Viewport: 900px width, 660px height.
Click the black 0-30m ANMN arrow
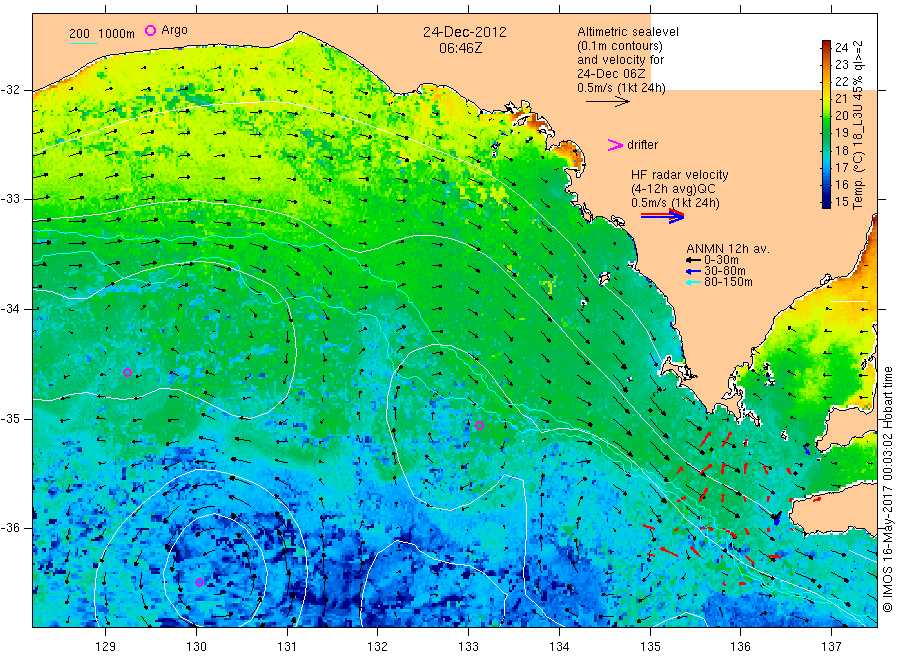coord(693,260)
